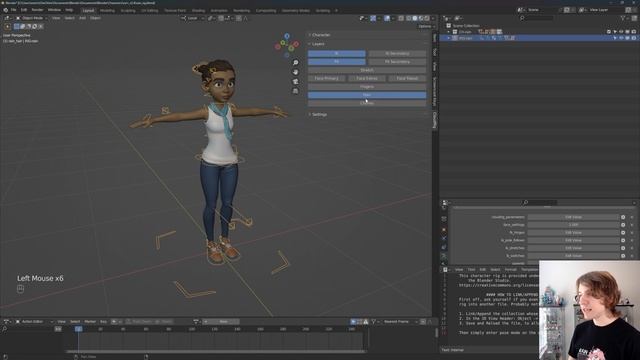Image resolution: width=640 pixels, height=360 pixels.
Task: Click the timeline horizontal scrollbar
Action: (216, 351)
